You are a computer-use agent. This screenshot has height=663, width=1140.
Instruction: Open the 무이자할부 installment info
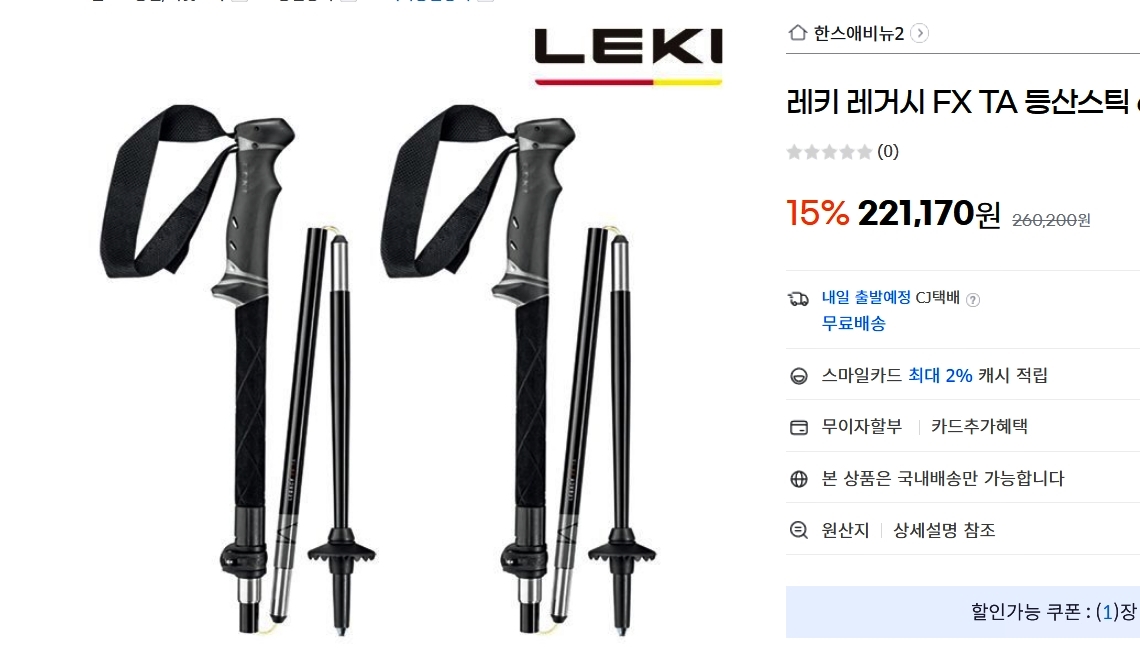[x=862, y=426]
